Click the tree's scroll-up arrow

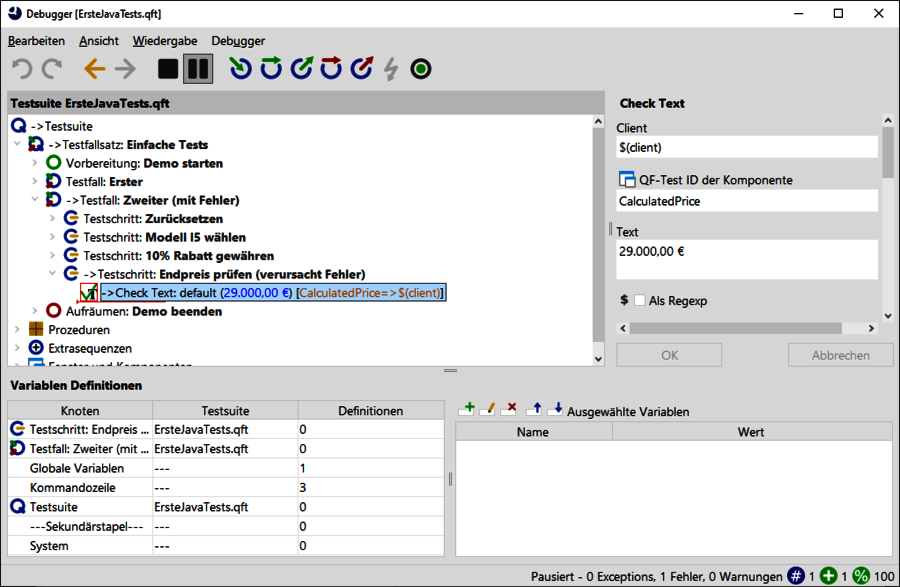tap(599, 122)
